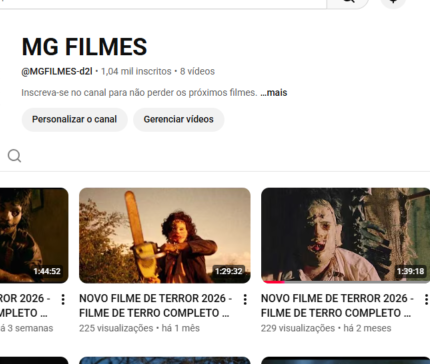The height and width of the screenshot is (364, 430).
Task: Open video title above 229 visualizações
Action: (x=337, y=305)
